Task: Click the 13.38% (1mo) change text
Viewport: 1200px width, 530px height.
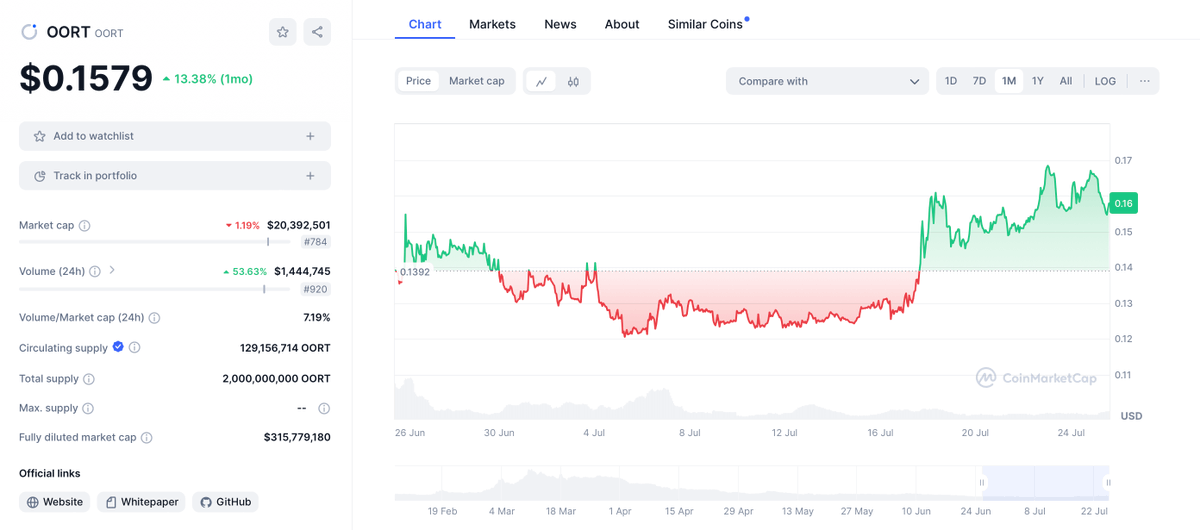Action: (208, 79)
